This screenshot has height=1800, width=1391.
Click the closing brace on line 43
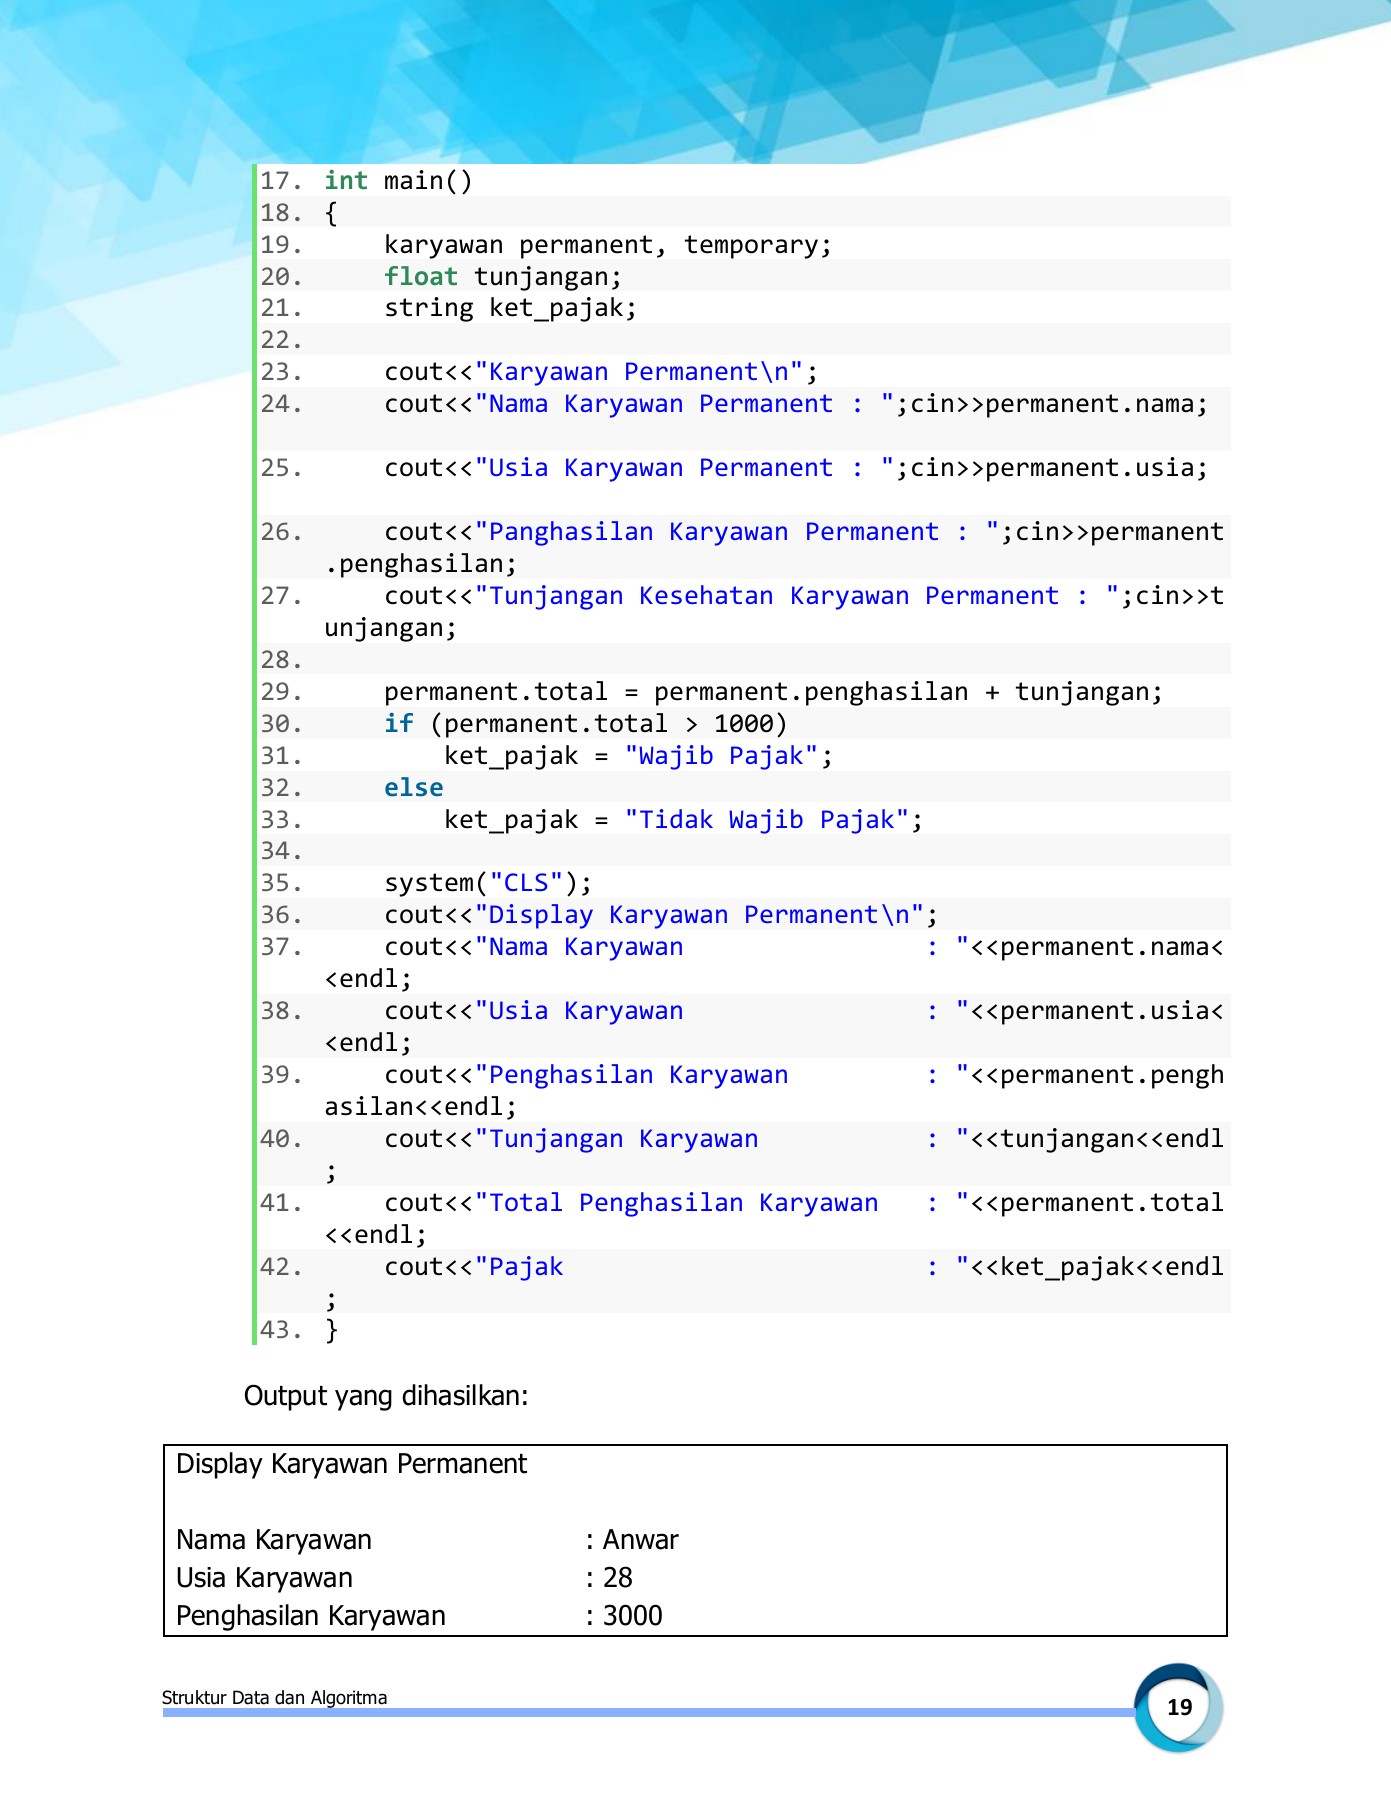click(x=331, y=1330)
